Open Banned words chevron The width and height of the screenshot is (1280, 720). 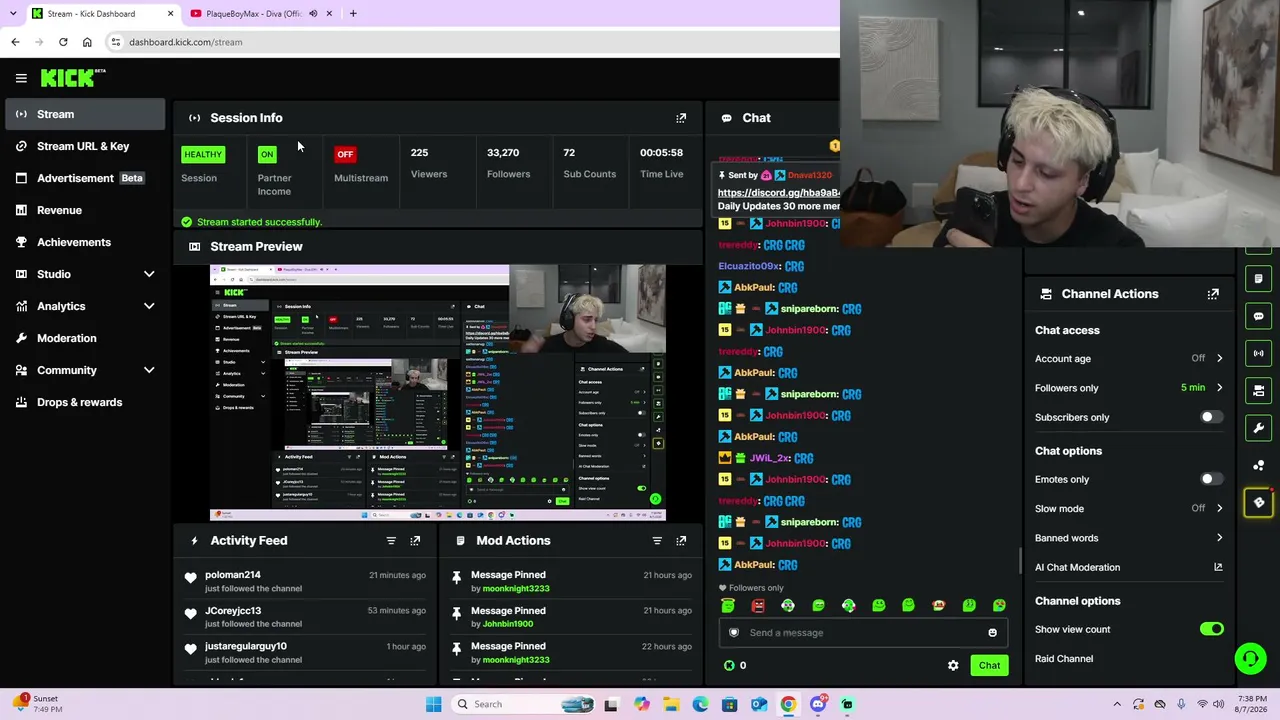1219,538
